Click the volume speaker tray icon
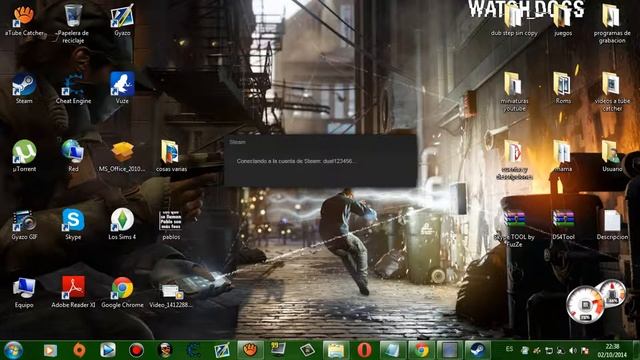 point(573,351)
